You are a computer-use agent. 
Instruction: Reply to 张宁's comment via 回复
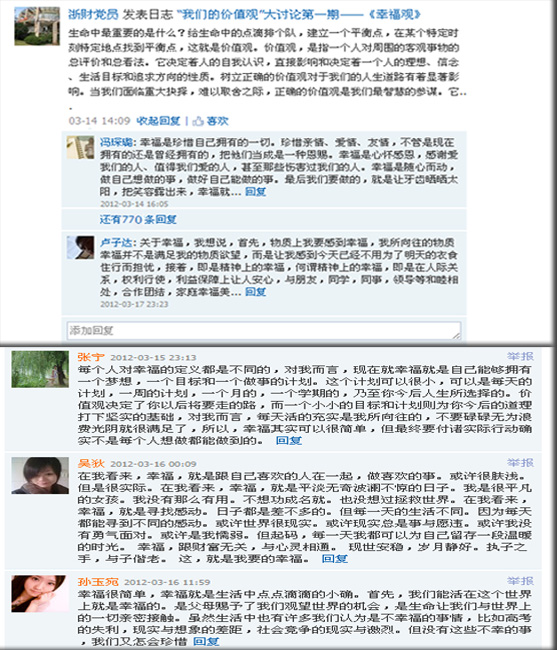pyautogui.click(x=289, y=441)
